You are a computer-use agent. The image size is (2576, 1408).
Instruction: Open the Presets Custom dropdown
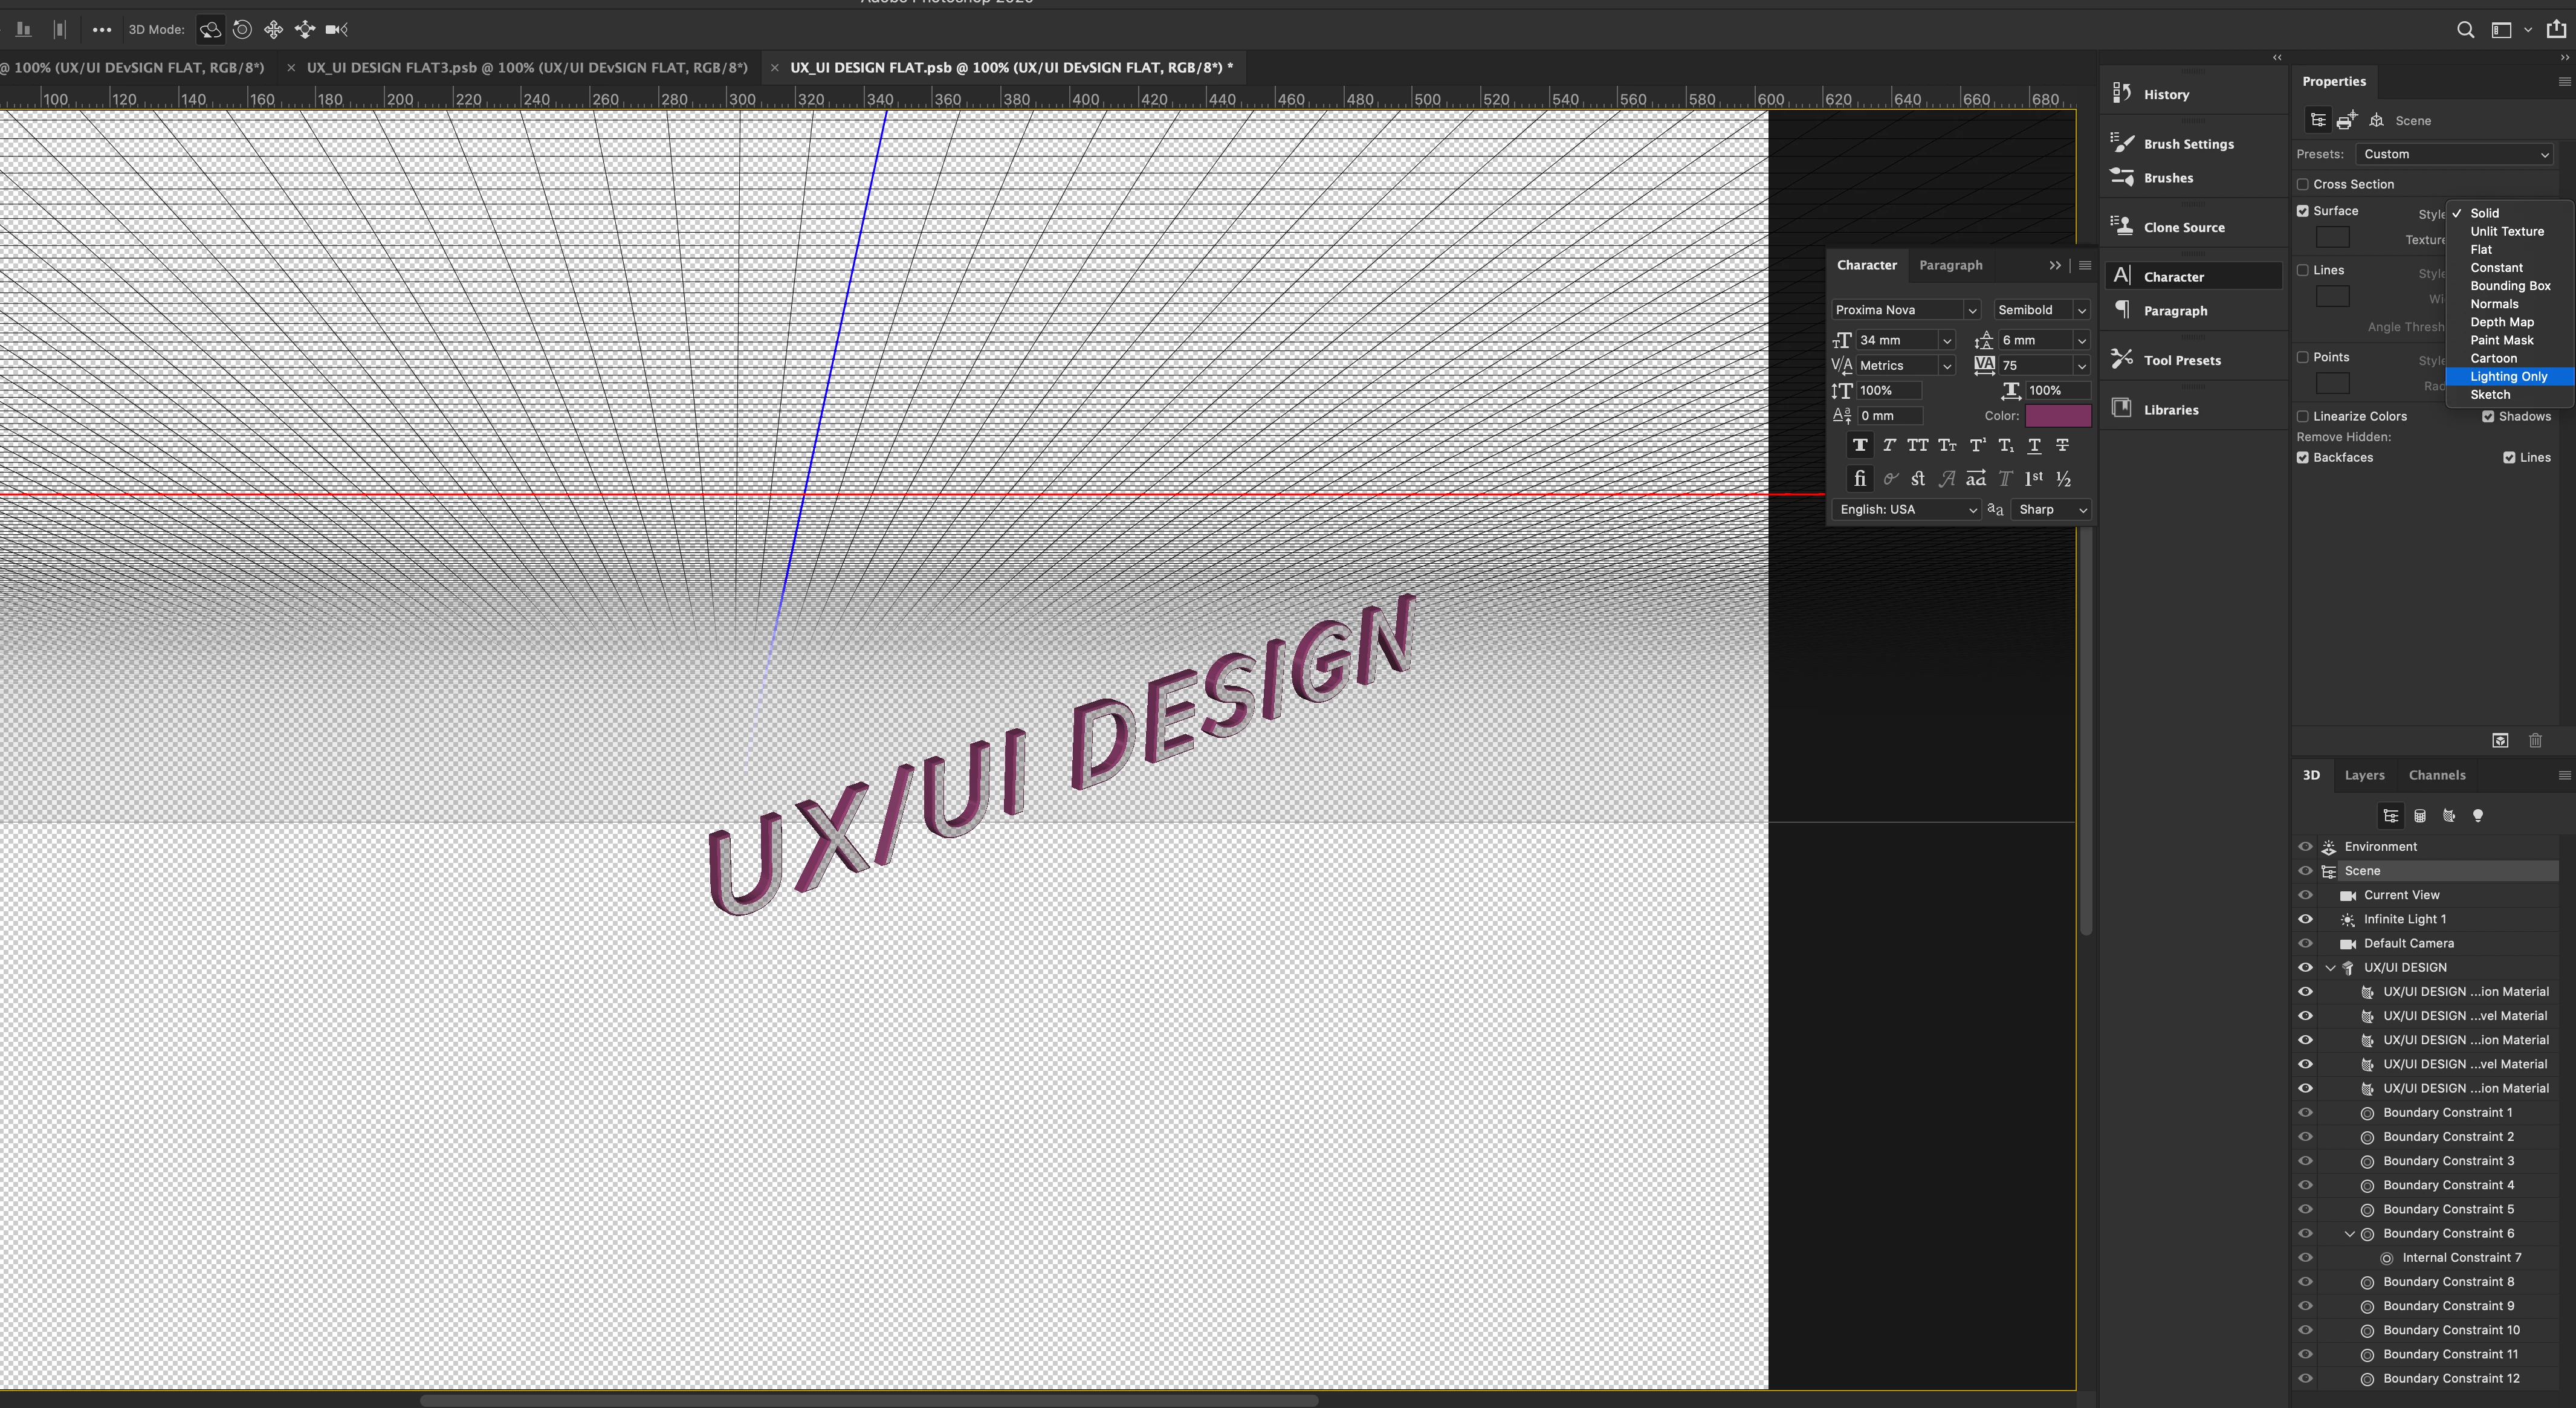click(2455, 154)
